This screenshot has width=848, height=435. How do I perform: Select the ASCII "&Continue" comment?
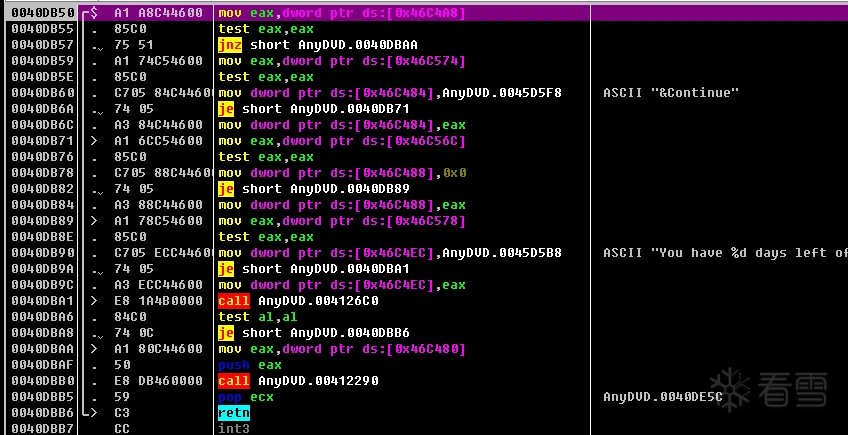pos(671,93)
